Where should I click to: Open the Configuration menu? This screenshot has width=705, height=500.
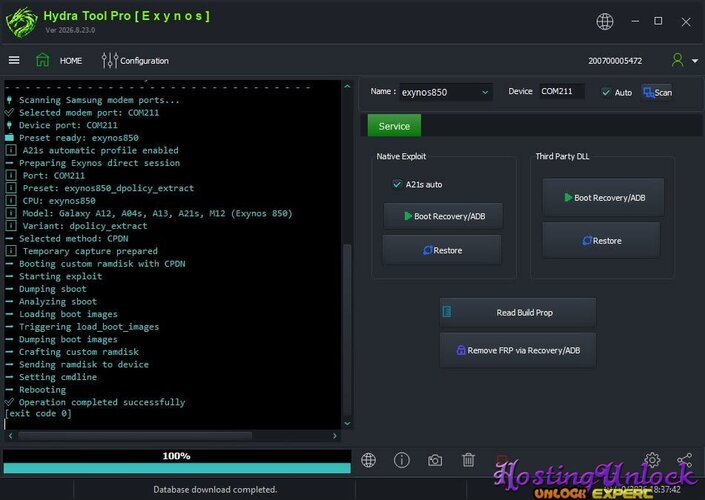coord(144,61)
